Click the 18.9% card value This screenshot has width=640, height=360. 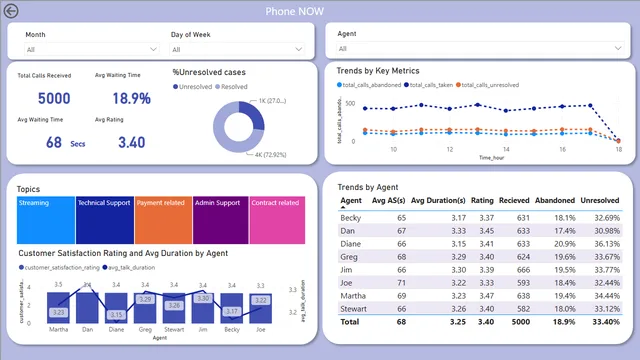tap(131, 98)
